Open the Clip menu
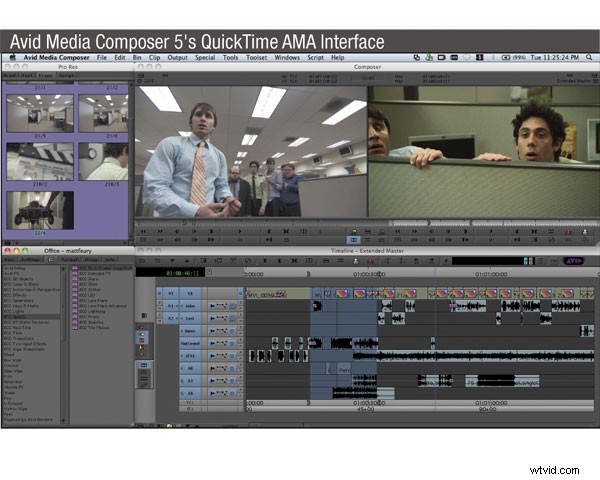This screenshot has height=480, width=600. 154,57
